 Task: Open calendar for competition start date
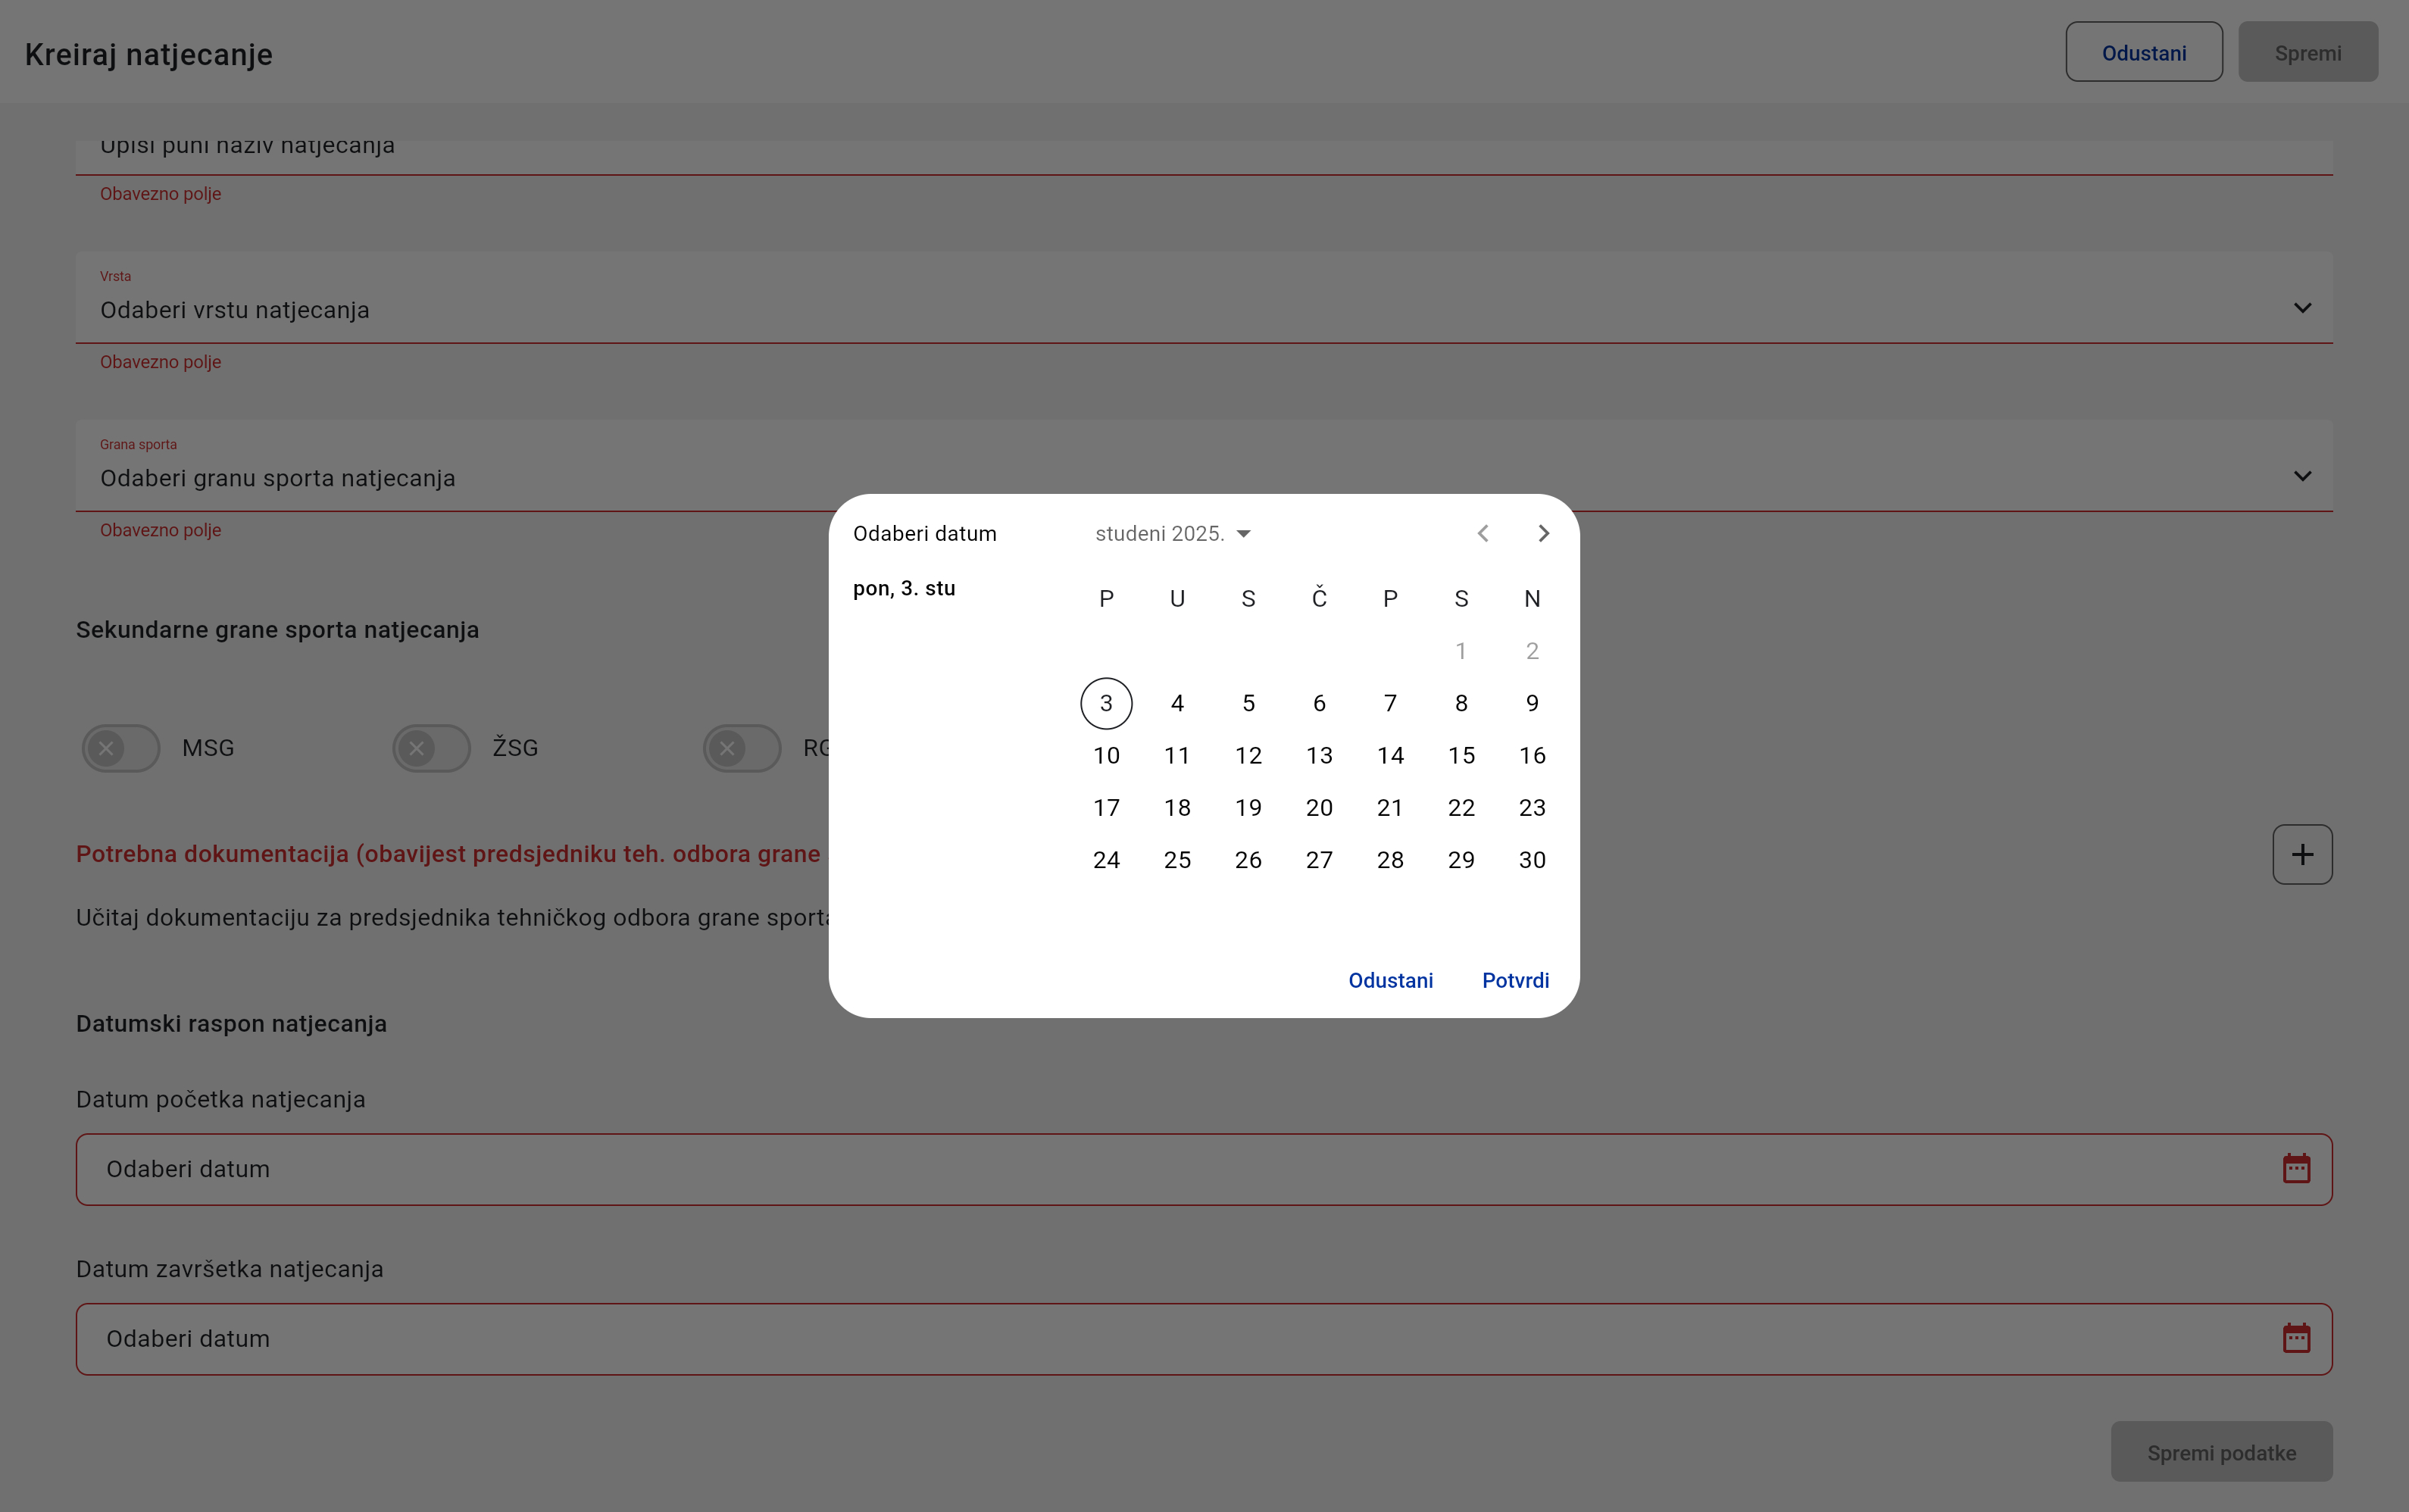click(x=2296, y=1168)
